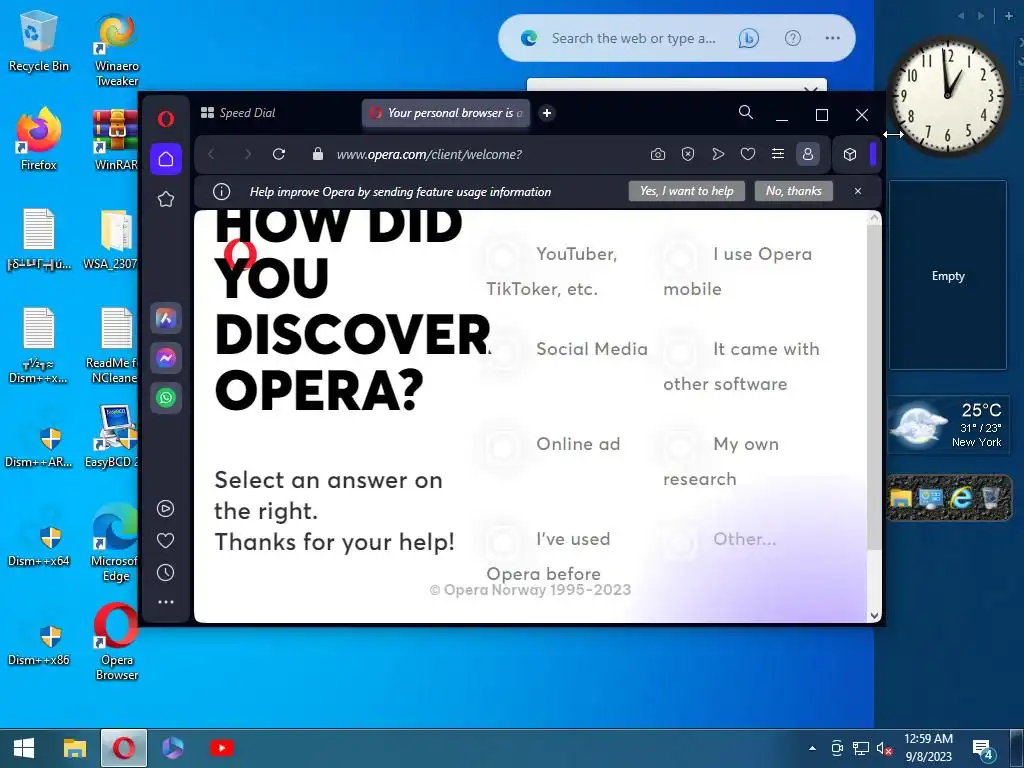Open Bing chat icon in search bar
This screenshot has width=1024, height=768.
click(x=748, y=39)
